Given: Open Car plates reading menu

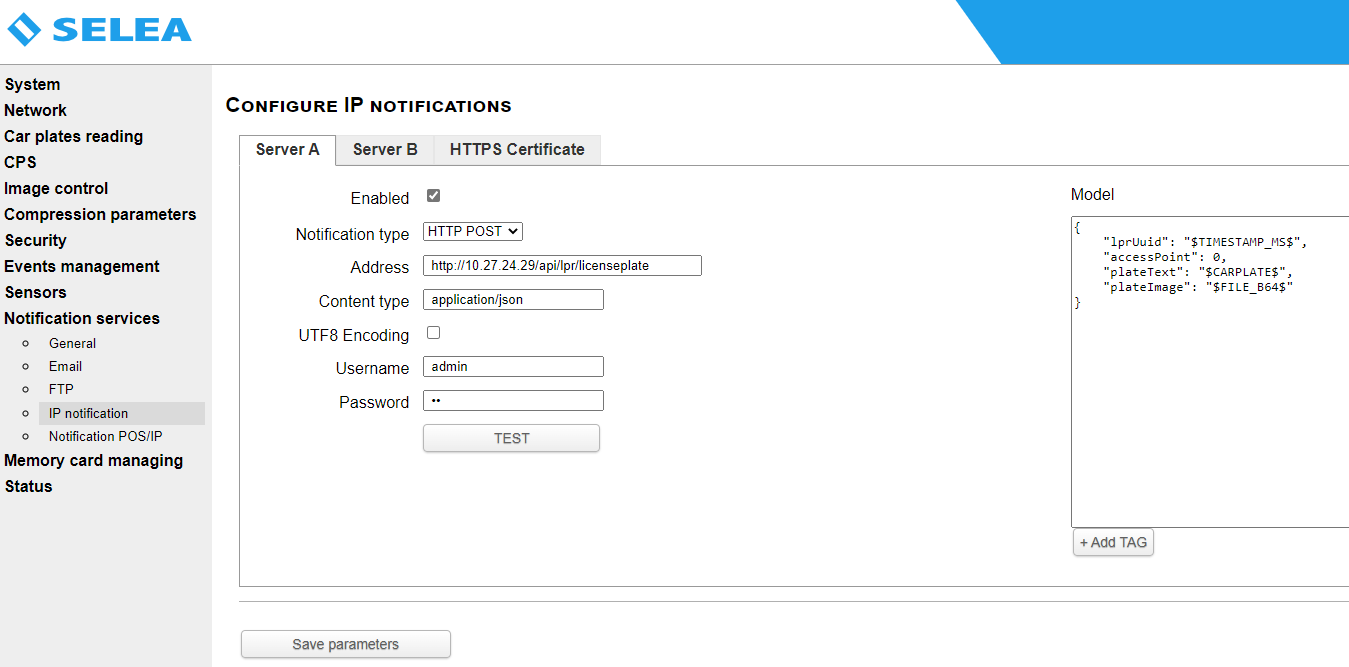Looking at the screenshot, I should click(x=73, y=136).
